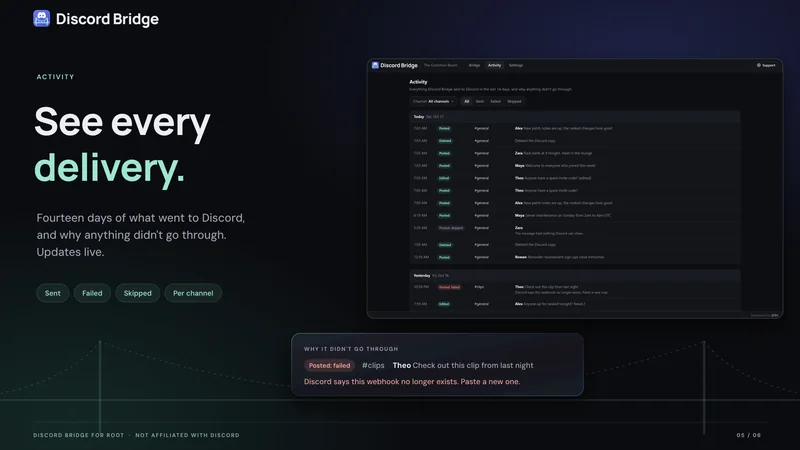Click 'Discord says this webhook no longer exists' text
This screenshot has width=800, height=450.
click(412, 382)
